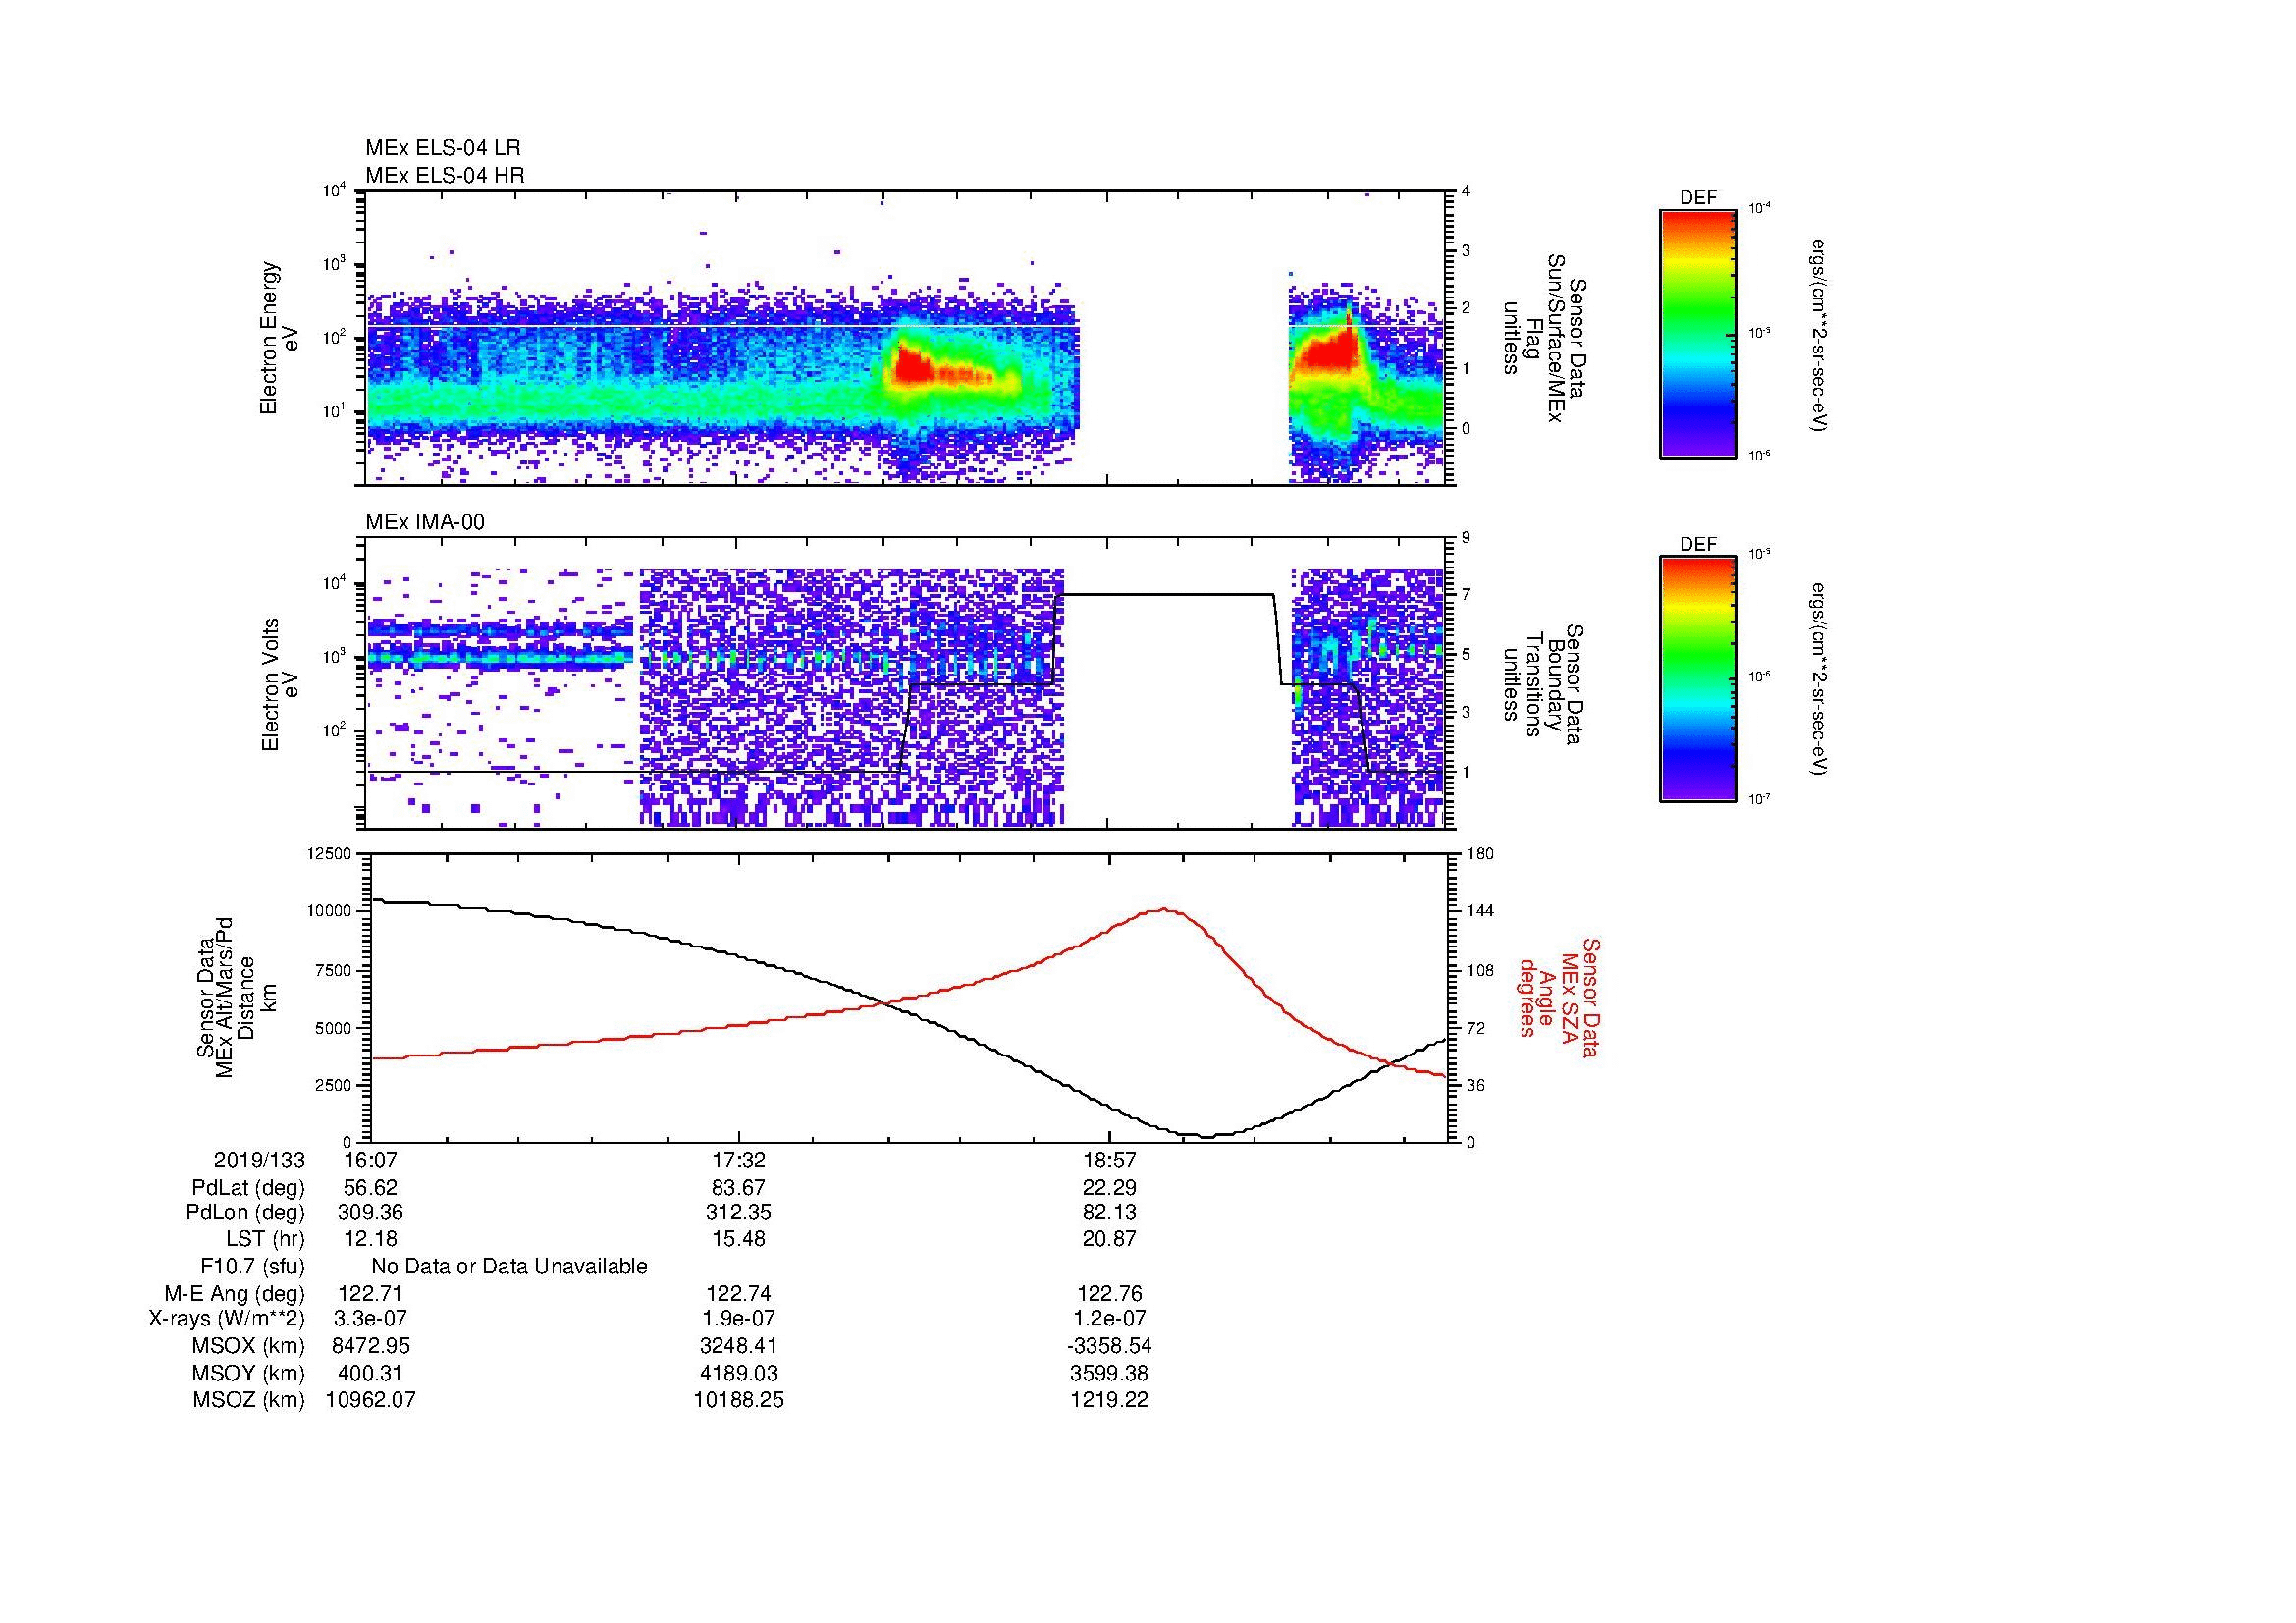
Task: Click the 17:32 time tick label
Action: [x=738, y=1160]
